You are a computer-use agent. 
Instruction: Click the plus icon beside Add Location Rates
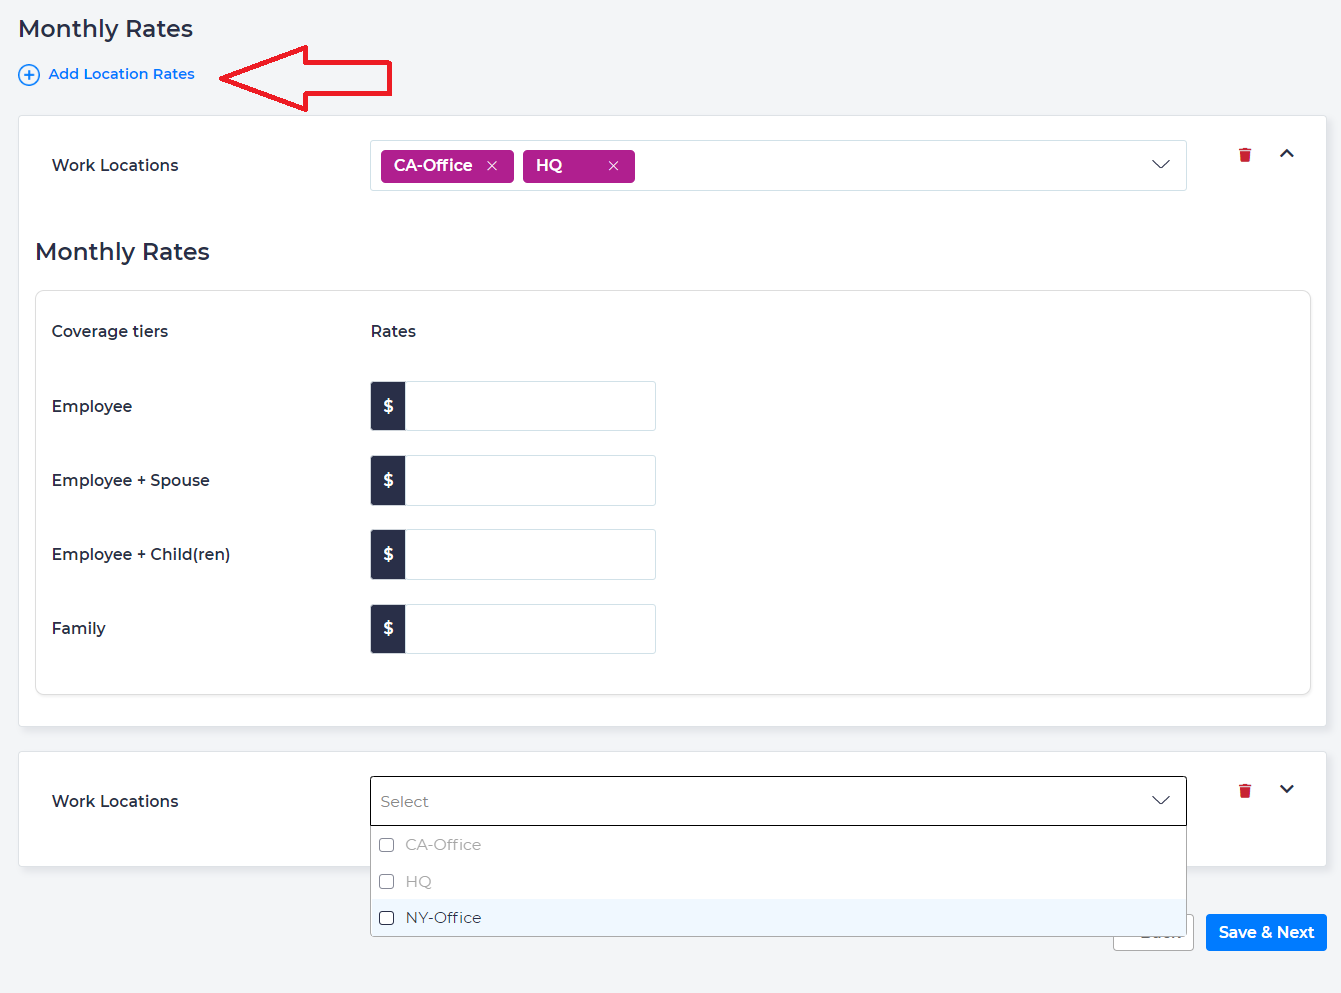[29, 75]
